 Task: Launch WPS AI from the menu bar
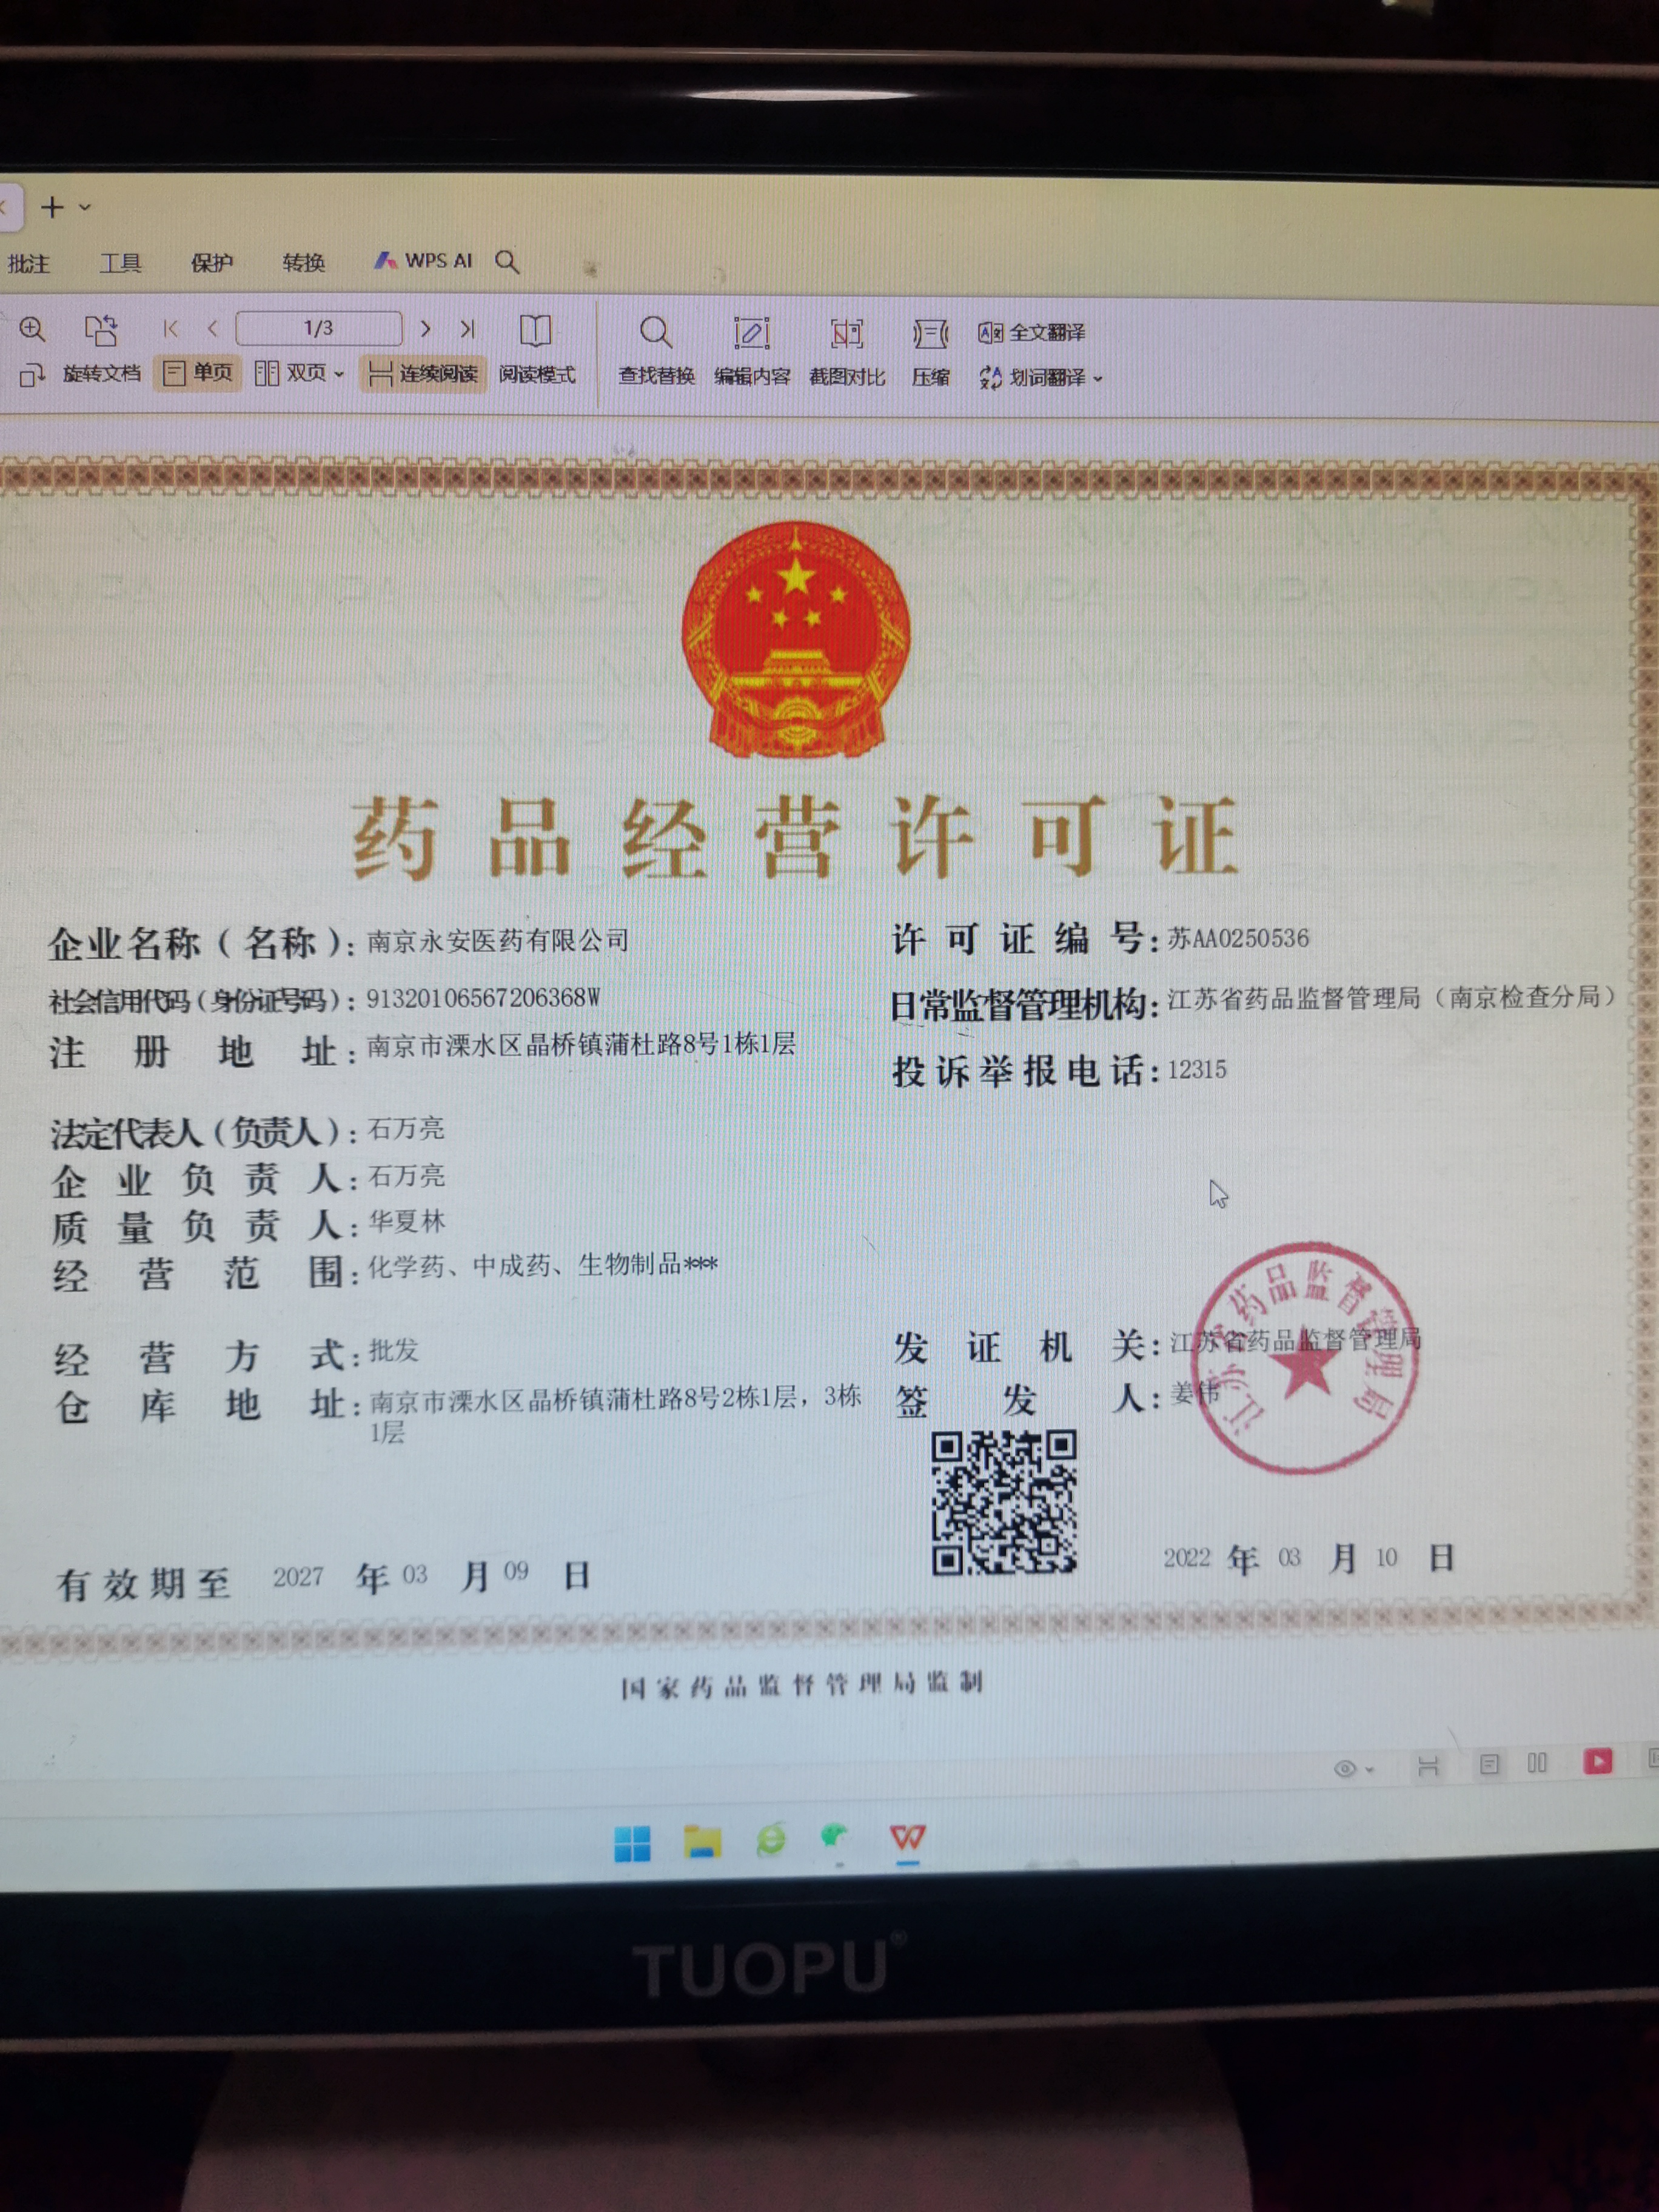coord(423,260)
